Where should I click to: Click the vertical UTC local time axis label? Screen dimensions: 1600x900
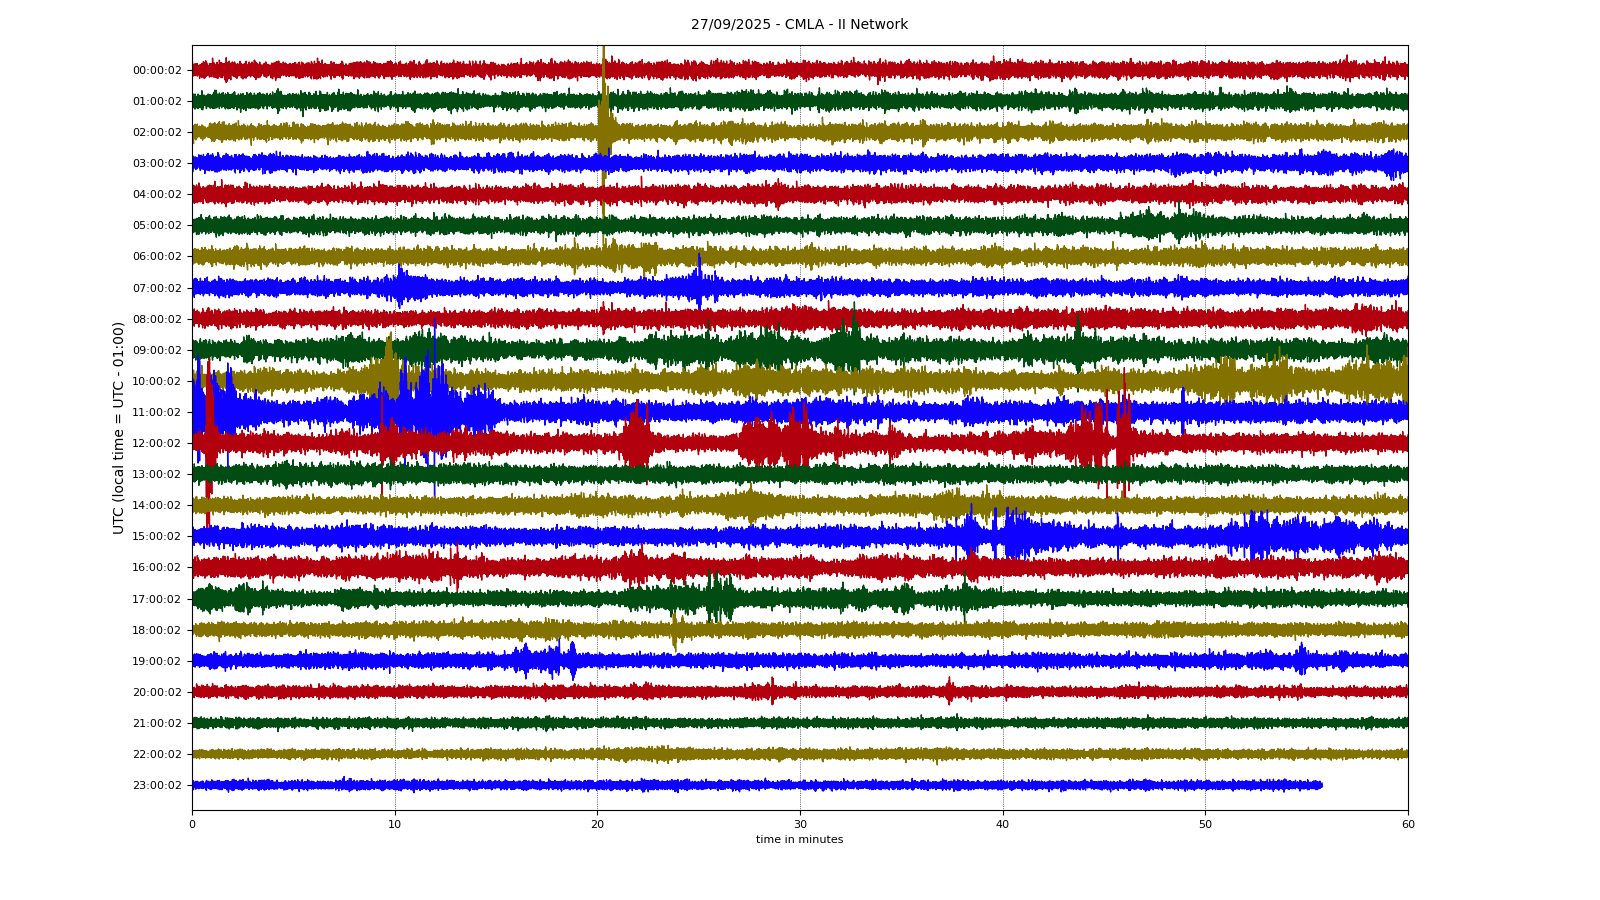[x=119, y=427]
